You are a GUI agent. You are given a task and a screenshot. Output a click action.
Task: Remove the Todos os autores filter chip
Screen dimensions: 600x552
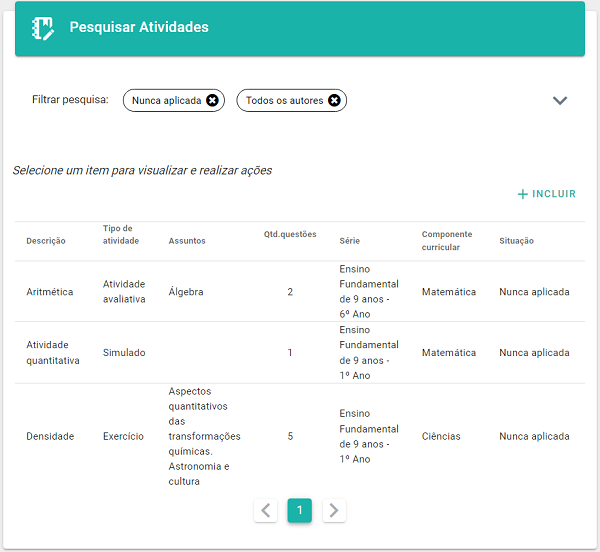(334, 100)
